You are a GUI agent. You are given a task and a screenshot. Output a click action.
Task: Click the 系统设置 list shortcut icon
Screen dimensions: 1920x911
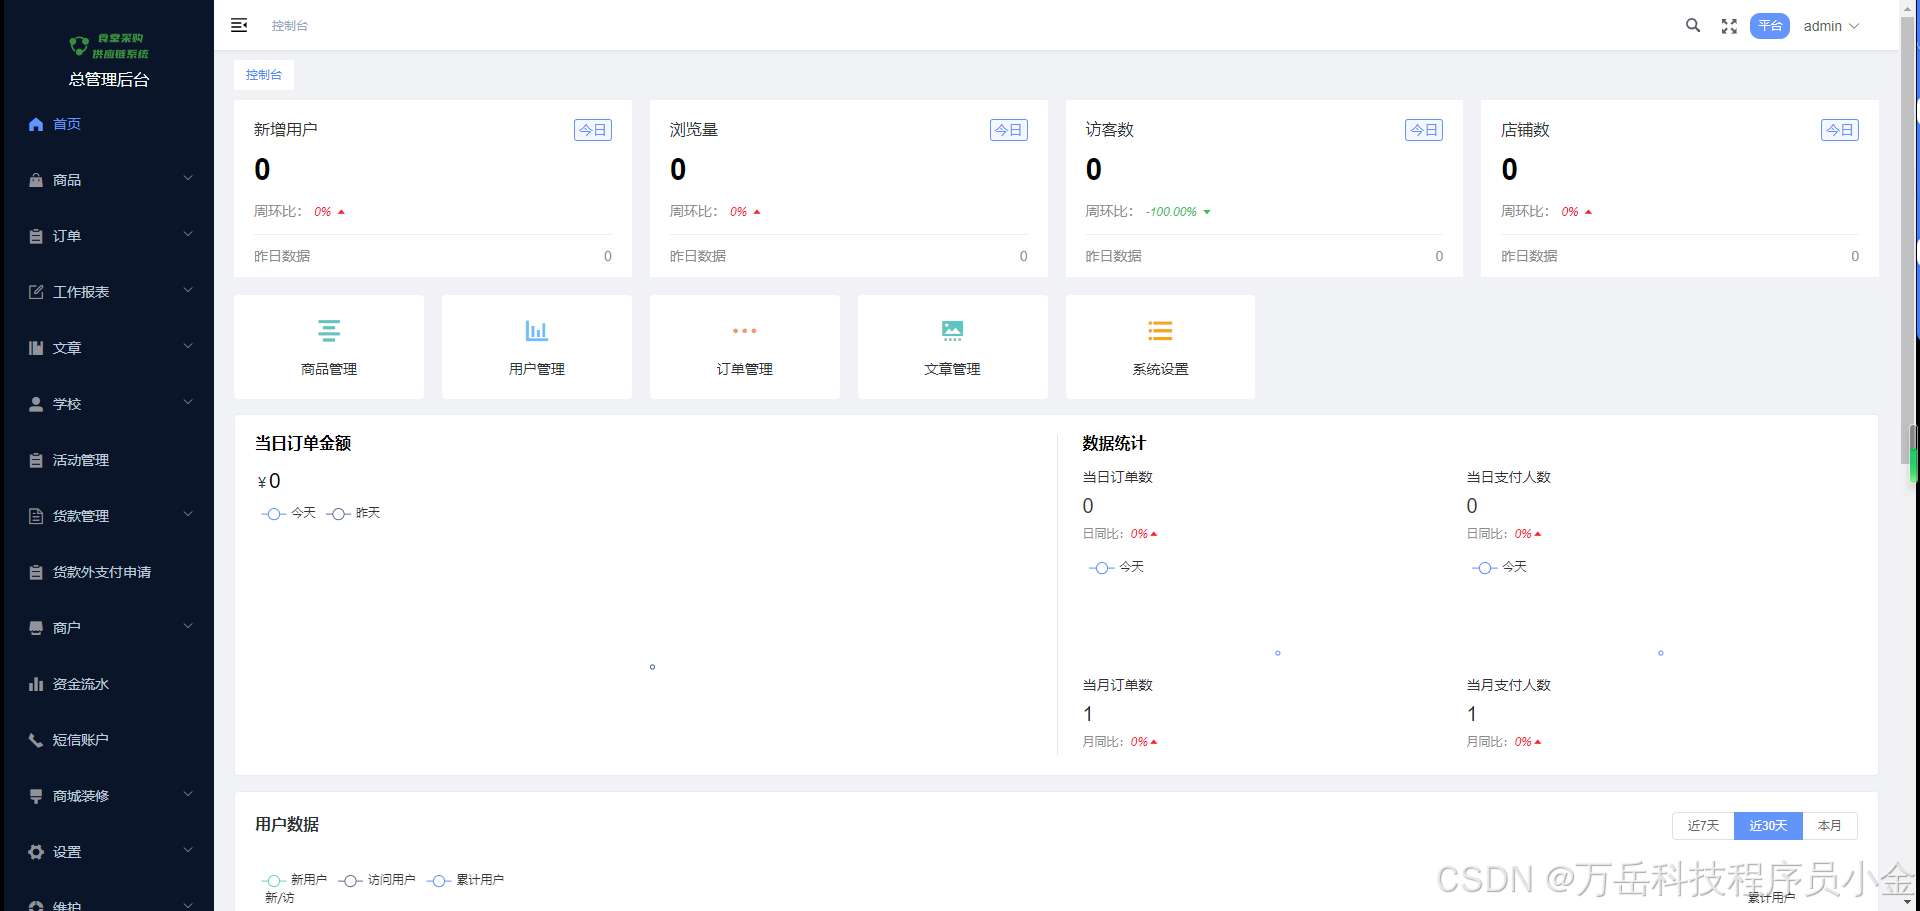coord(1160,330)
